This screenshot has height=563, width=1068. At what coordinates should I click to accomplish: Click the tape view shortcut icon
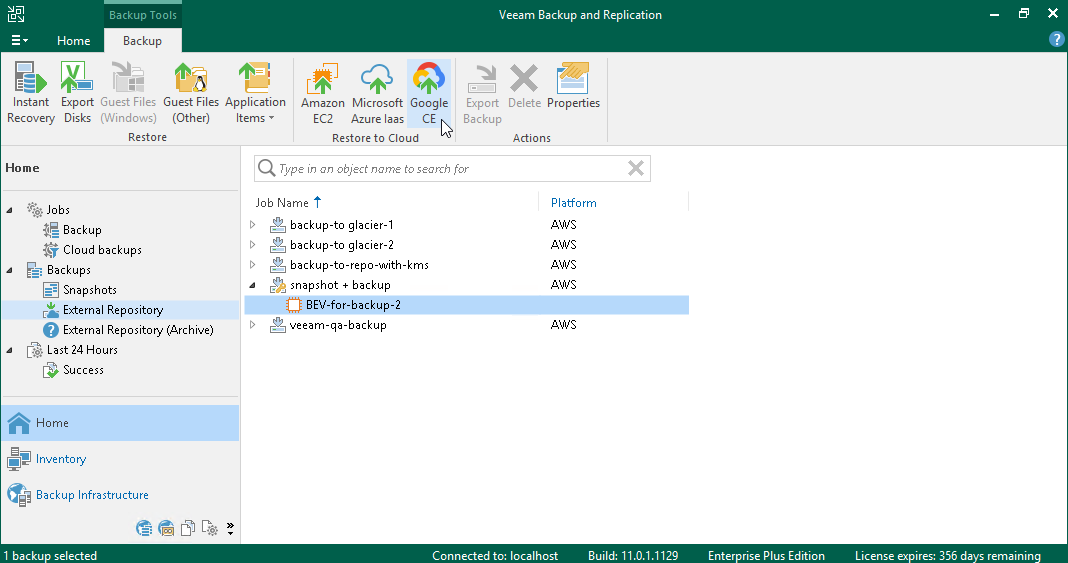[166, 528]
